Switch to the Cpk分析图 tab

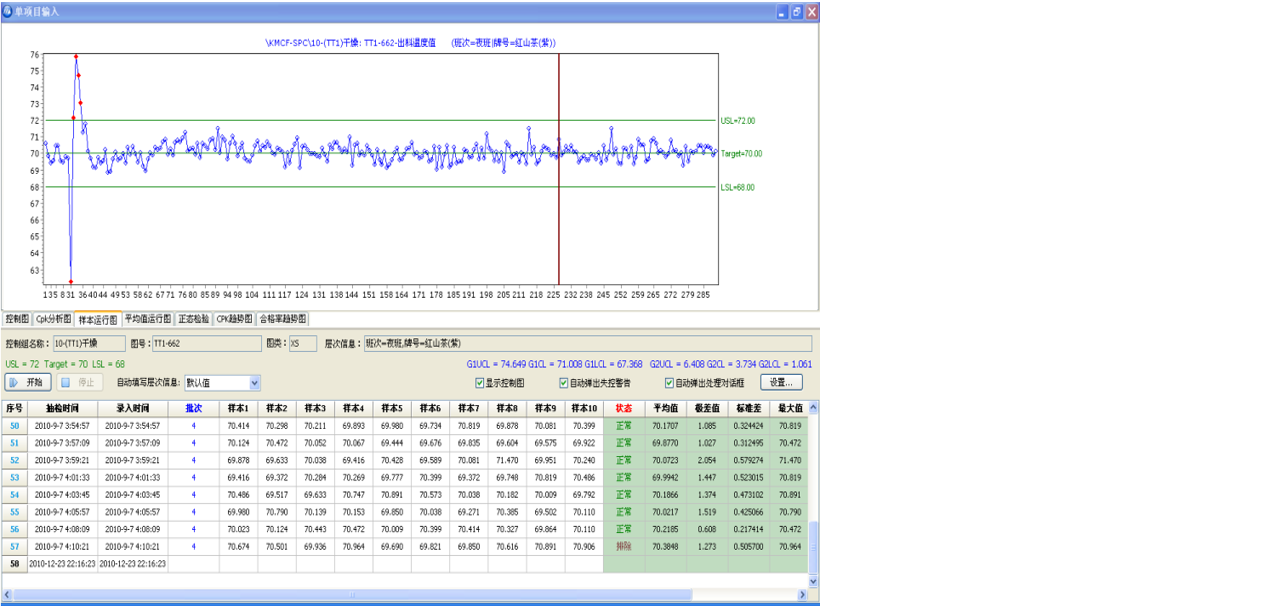pyautogui.click(x=54, y=319)
